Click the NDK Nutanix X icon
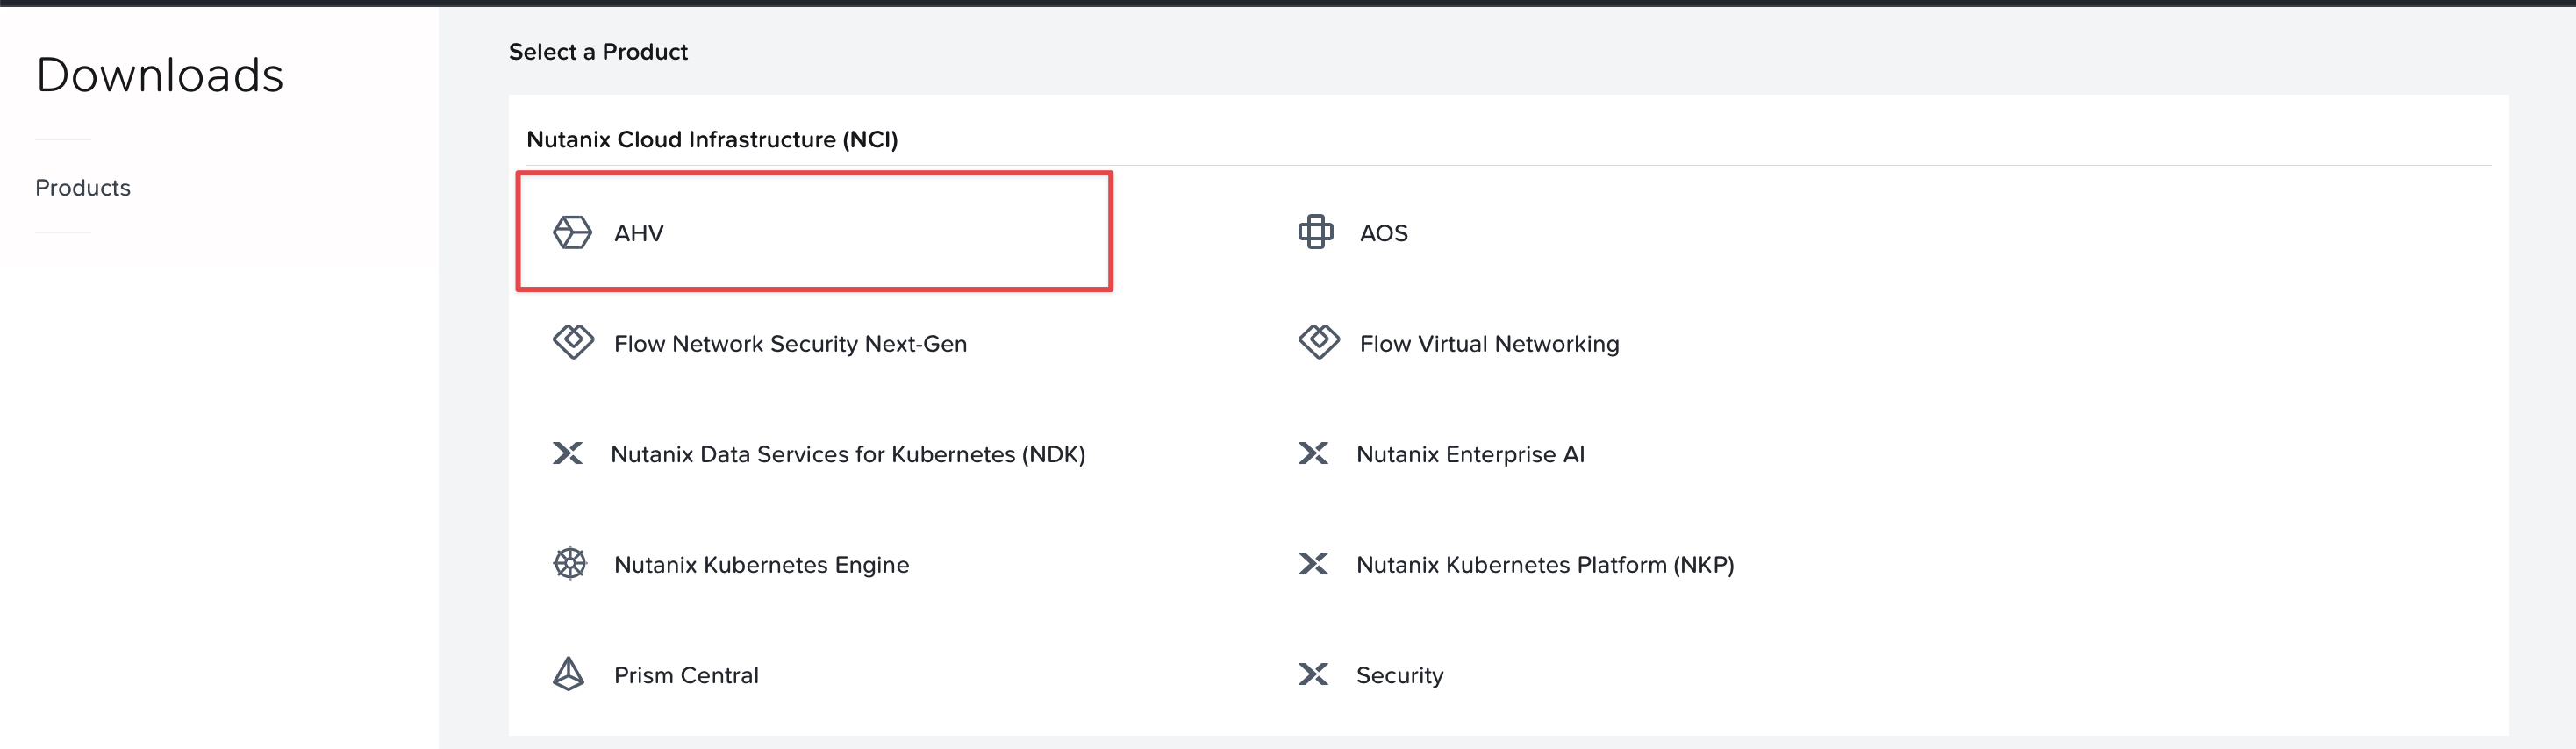 pos(567,453)
